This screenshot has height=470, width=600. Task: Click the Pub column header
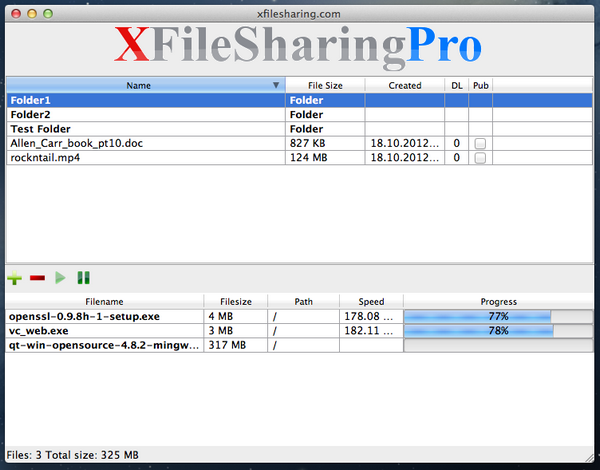coord(481,85)
